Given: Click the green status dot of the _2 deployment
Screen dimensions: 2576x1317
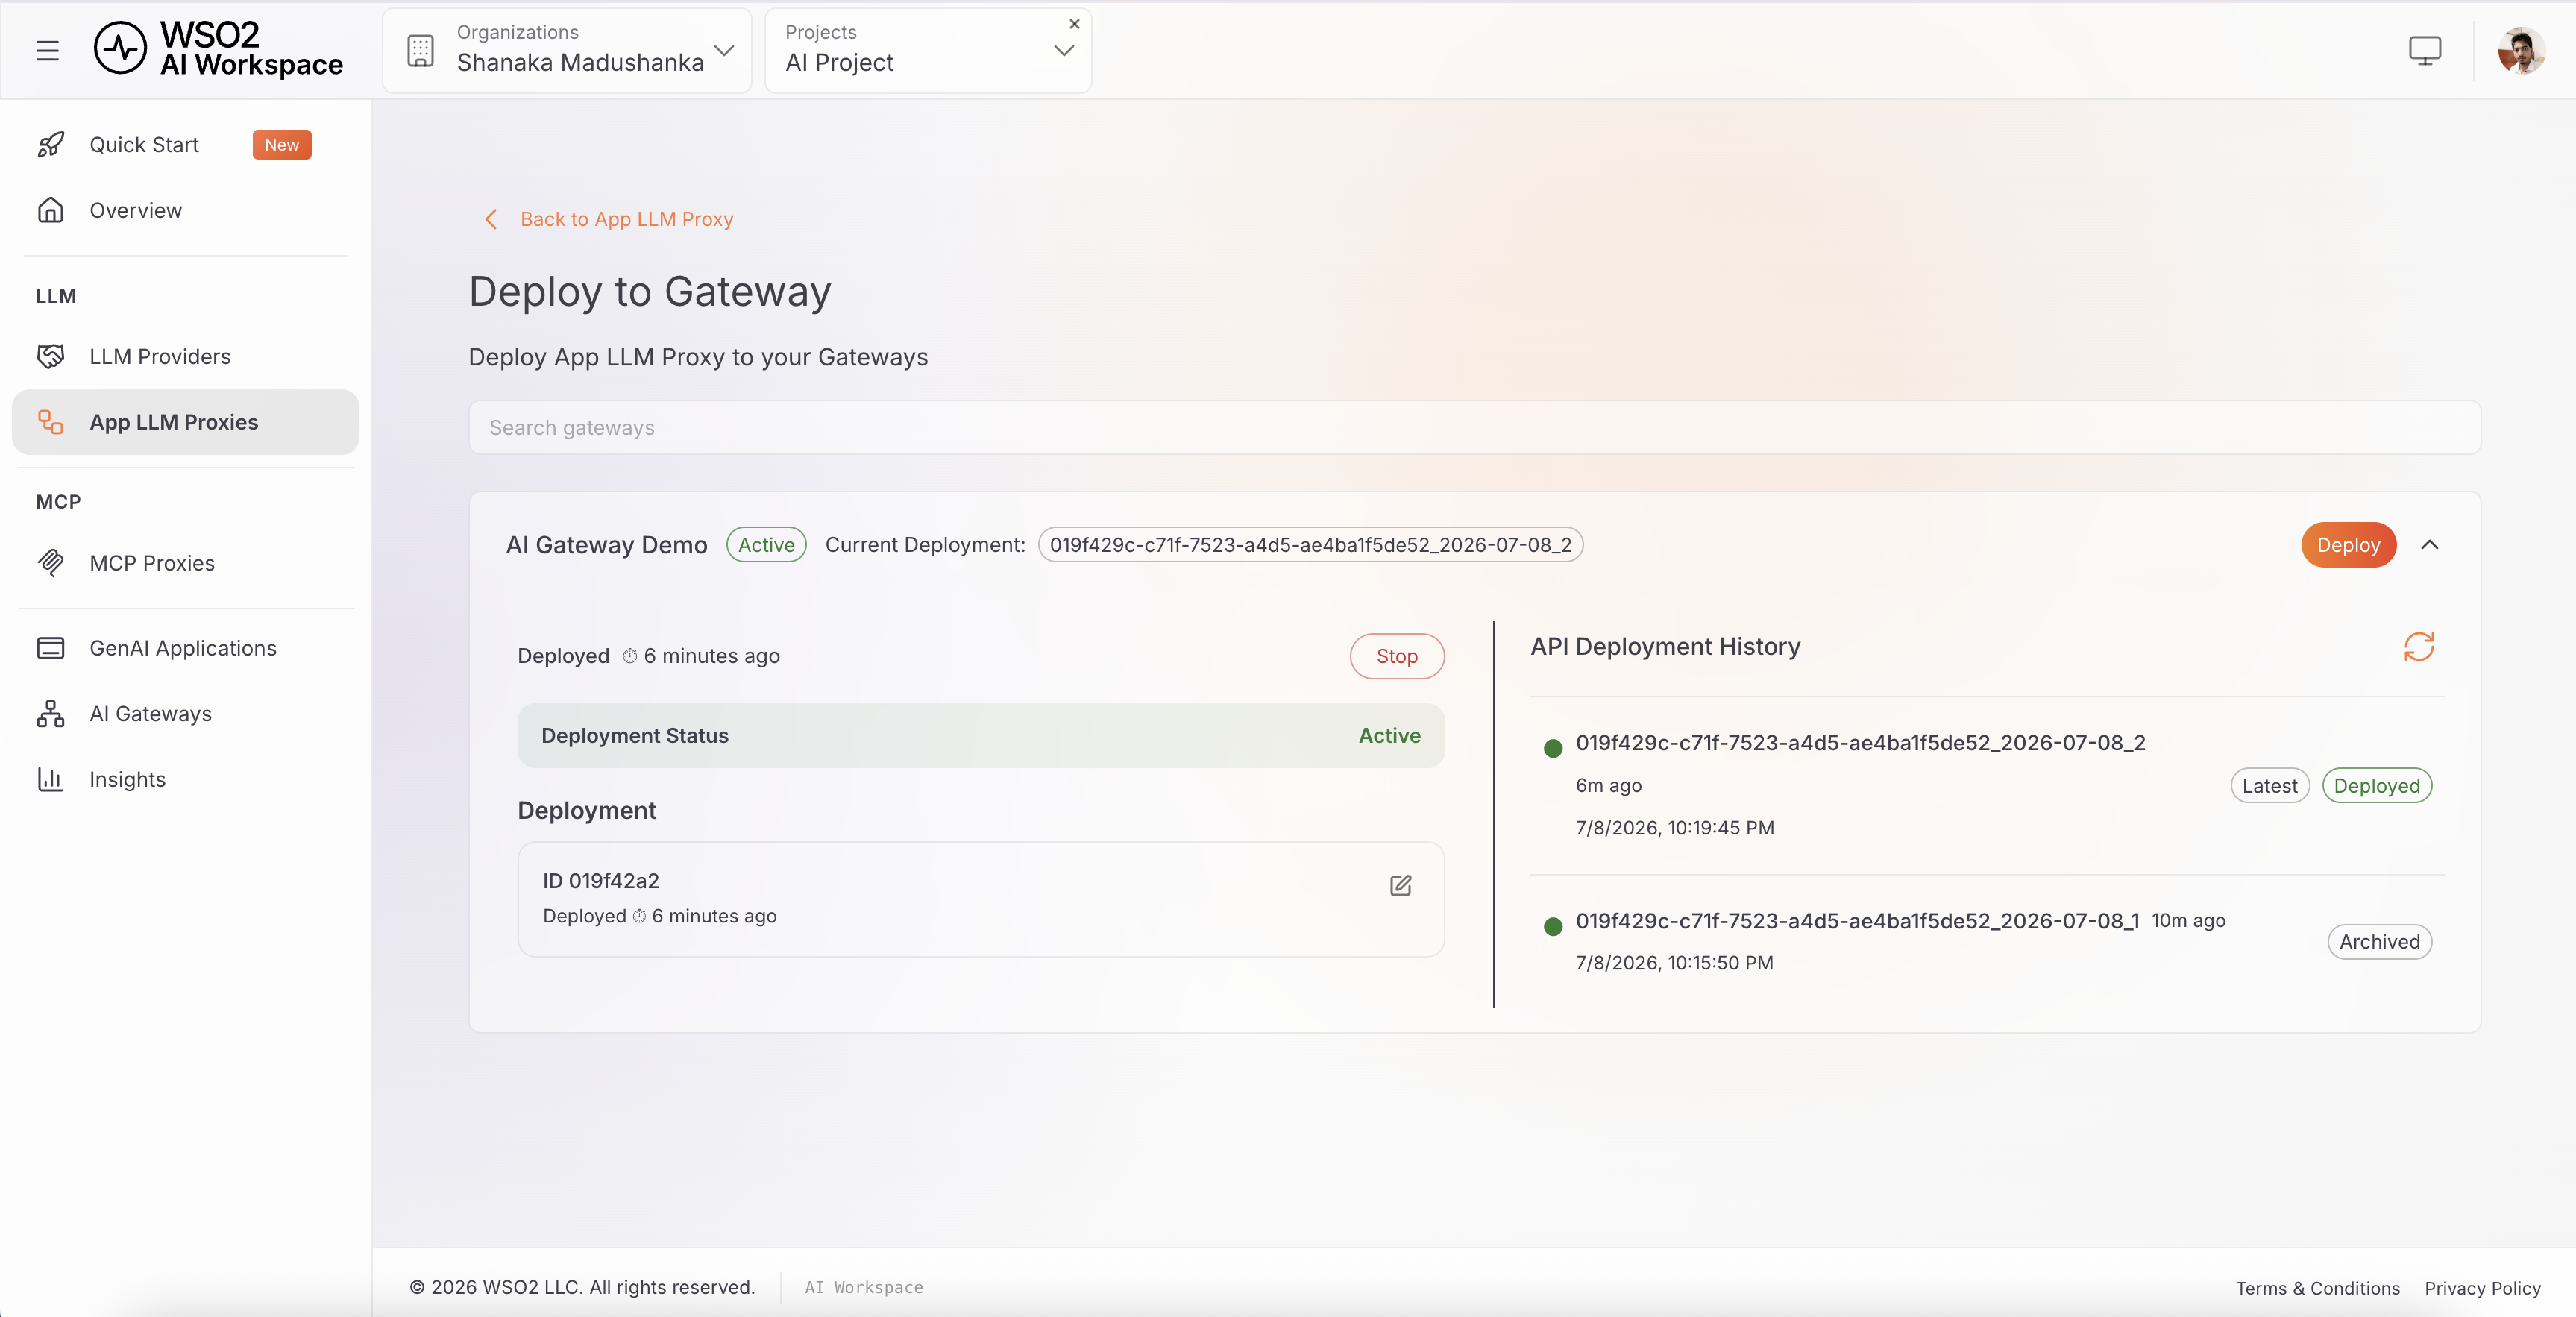Looking at the screenshot, I should tap(1553, 748).
